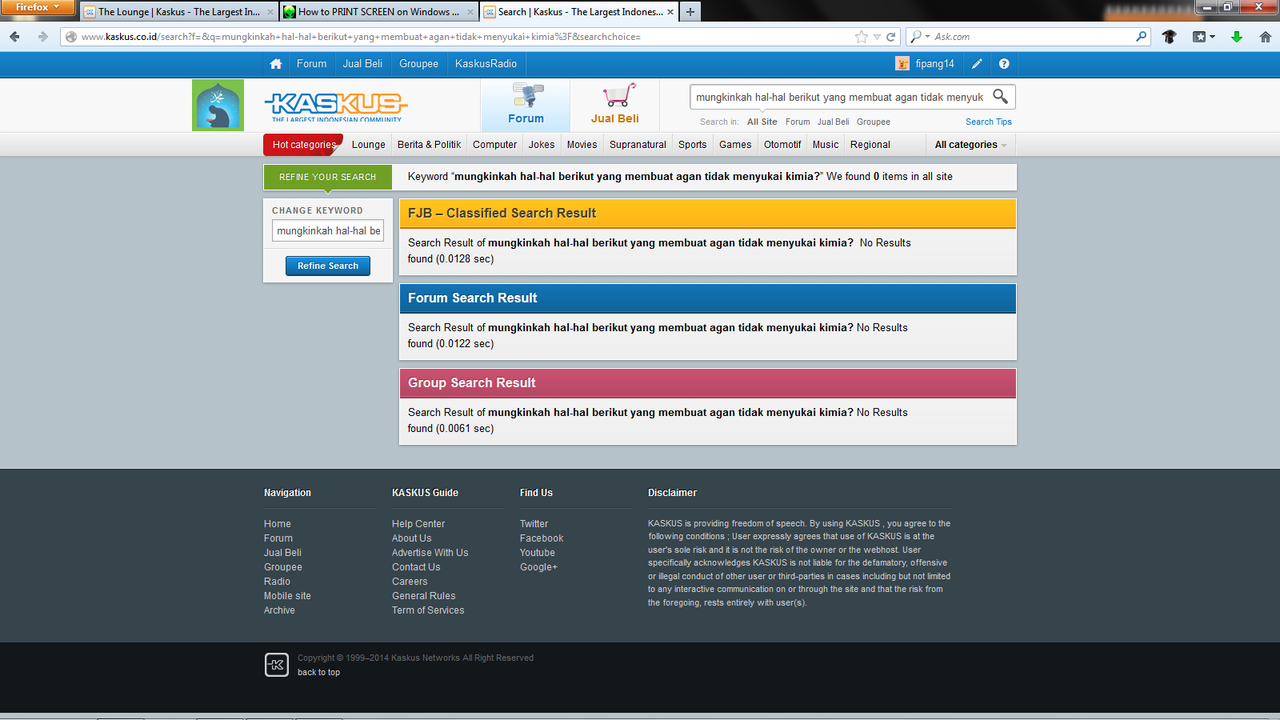Click the Ask.com search magnifier icon
Screen dimensions: 1280x720
click(1142, 37)
